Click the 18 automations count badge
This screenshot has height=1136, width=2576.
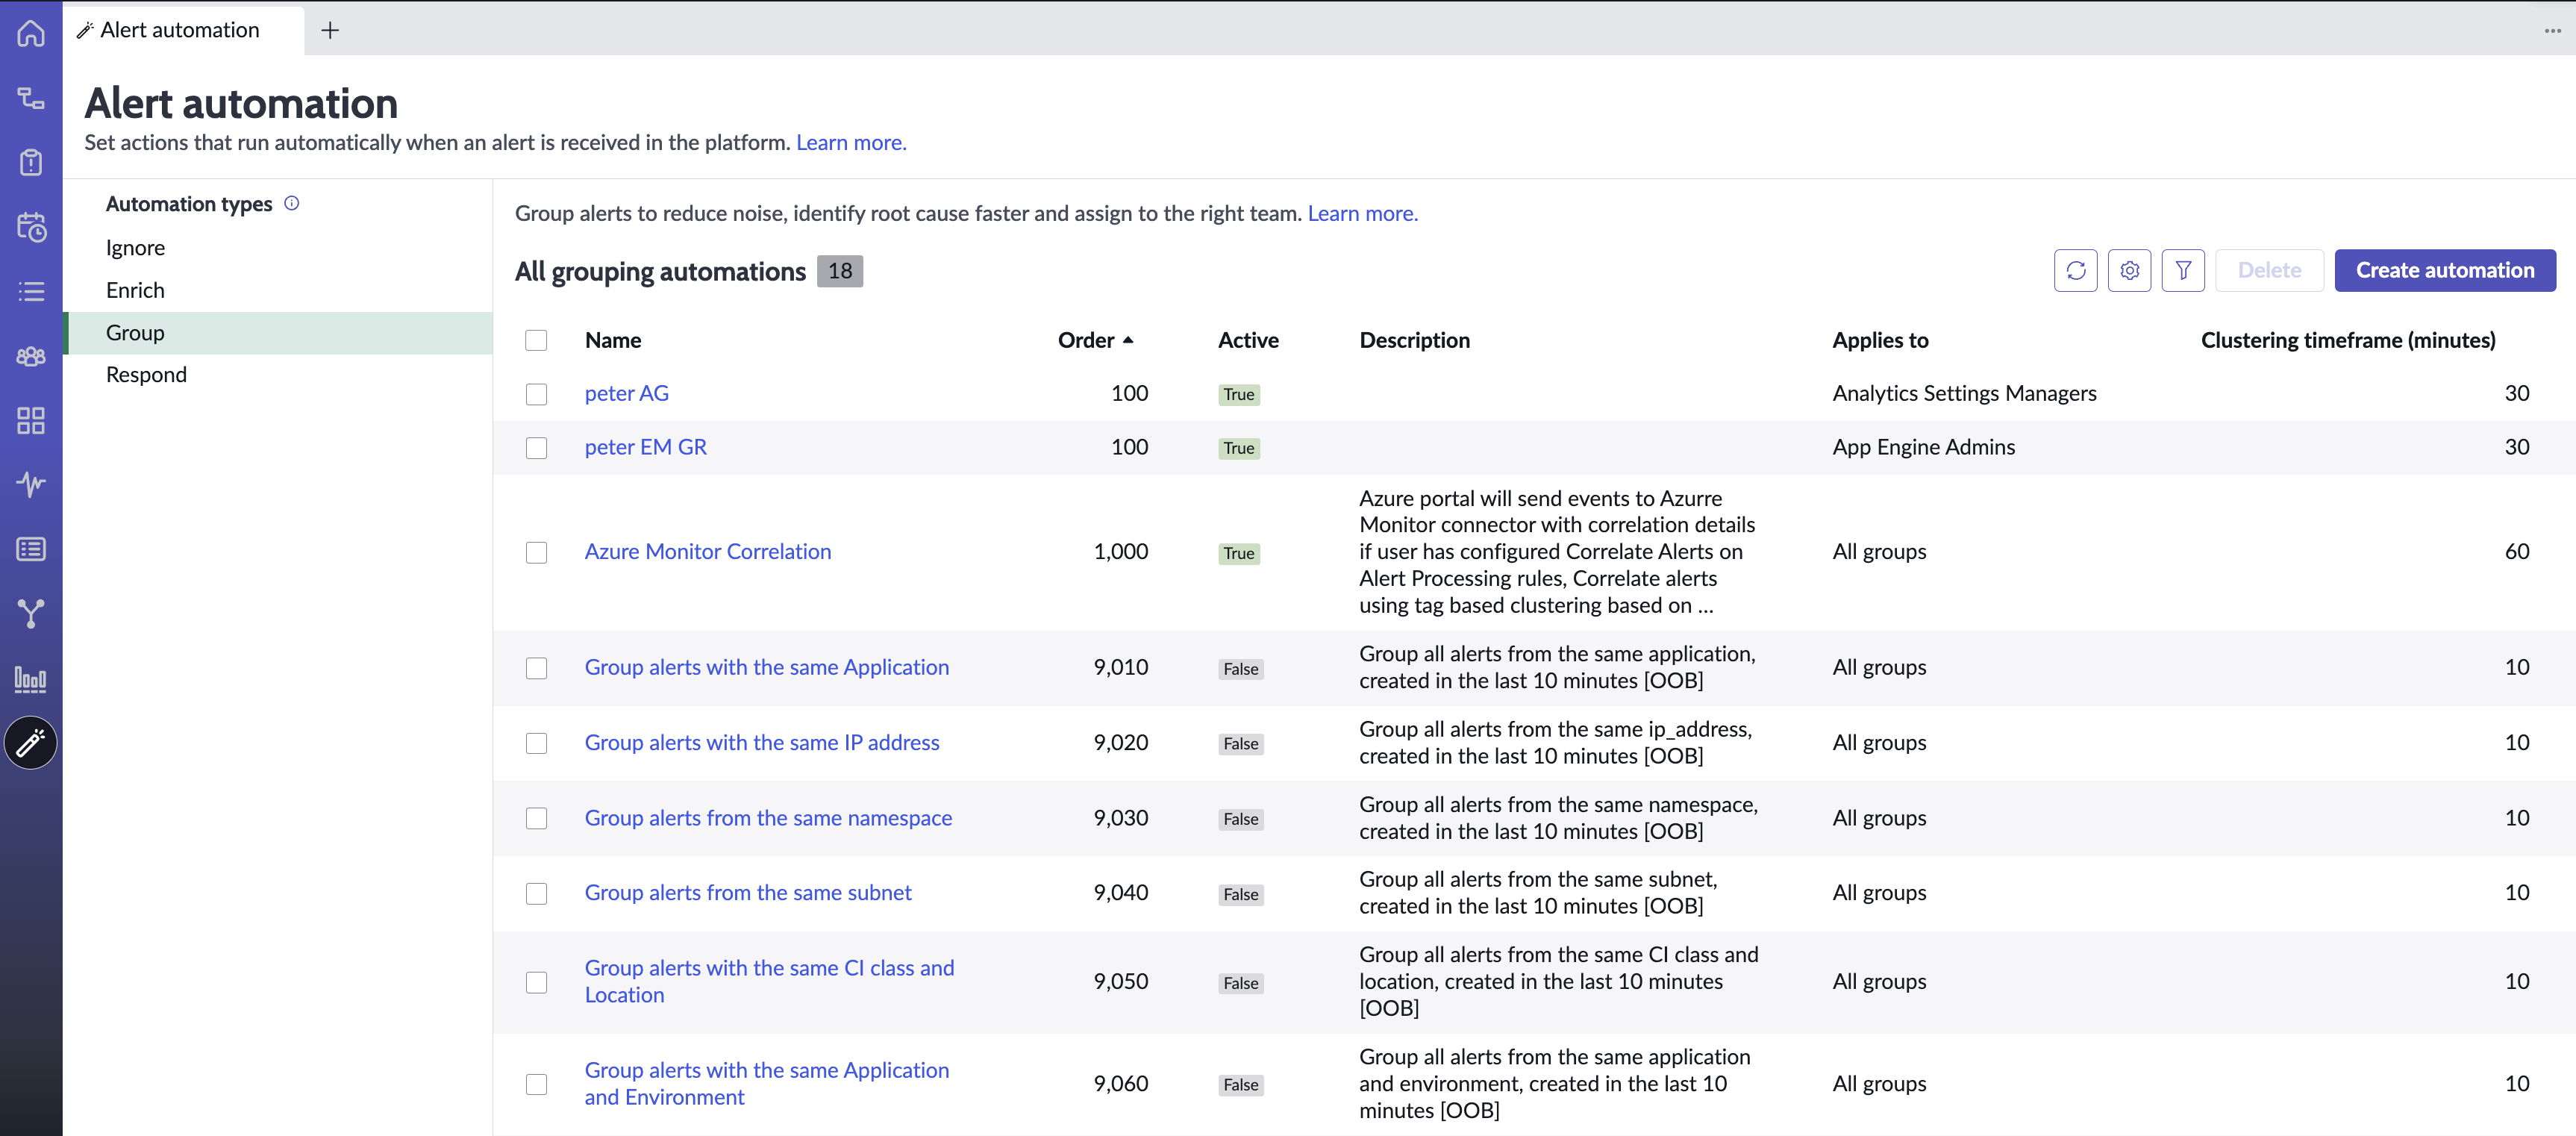(840, 272)
